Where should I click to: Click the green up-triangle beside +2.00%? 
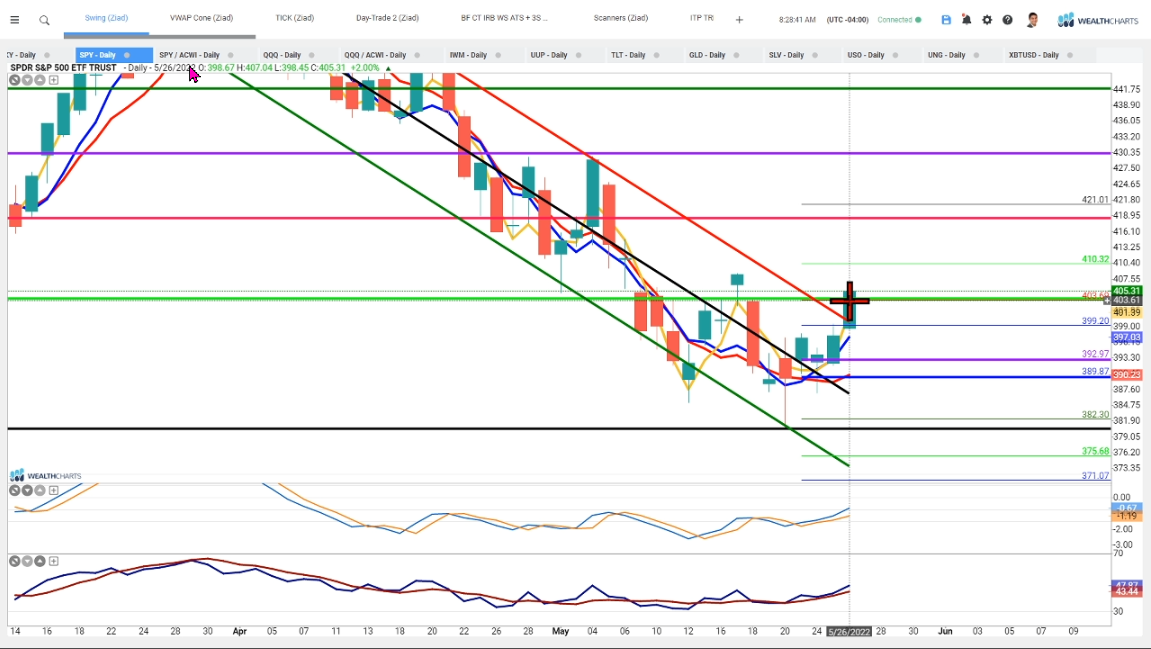coord(388,68)
